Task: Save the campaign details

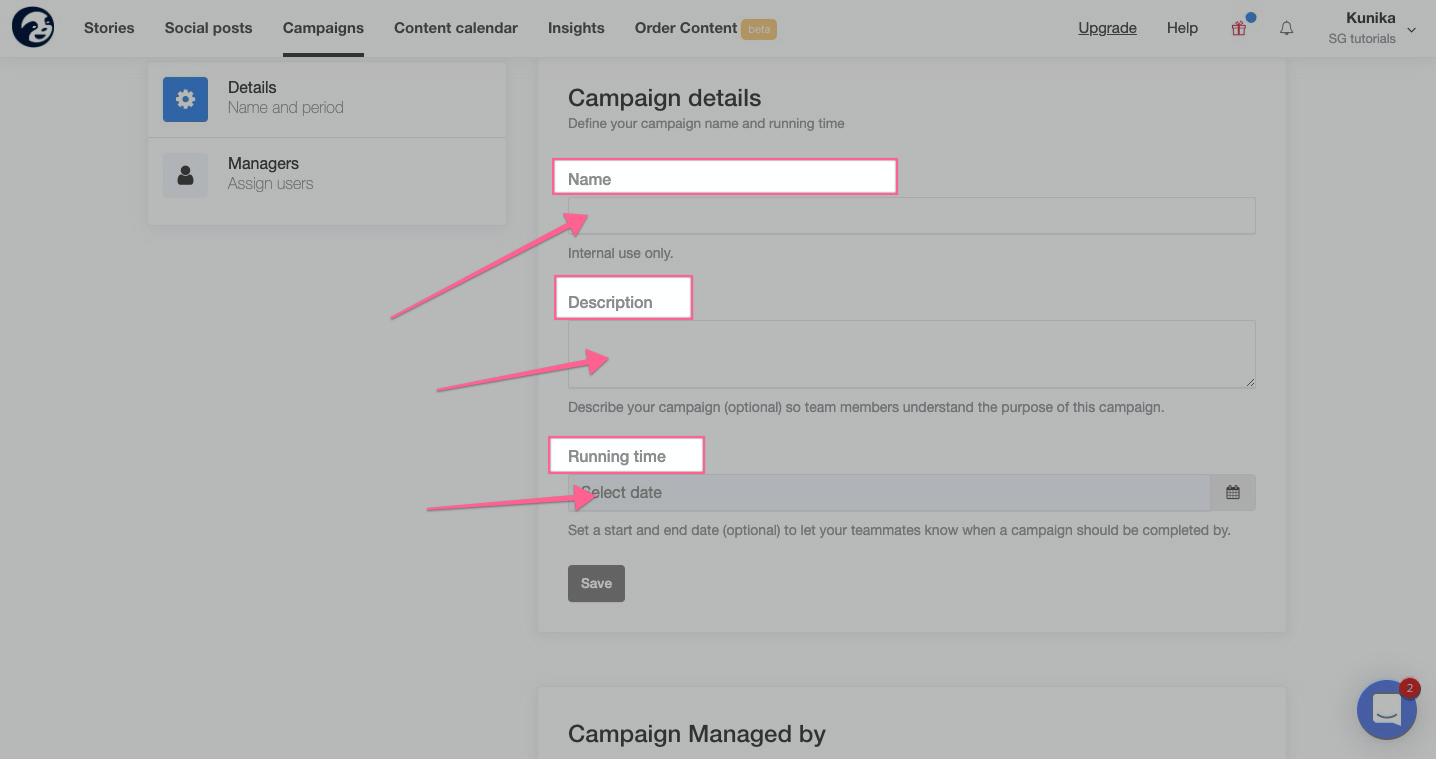Action: 596,584
